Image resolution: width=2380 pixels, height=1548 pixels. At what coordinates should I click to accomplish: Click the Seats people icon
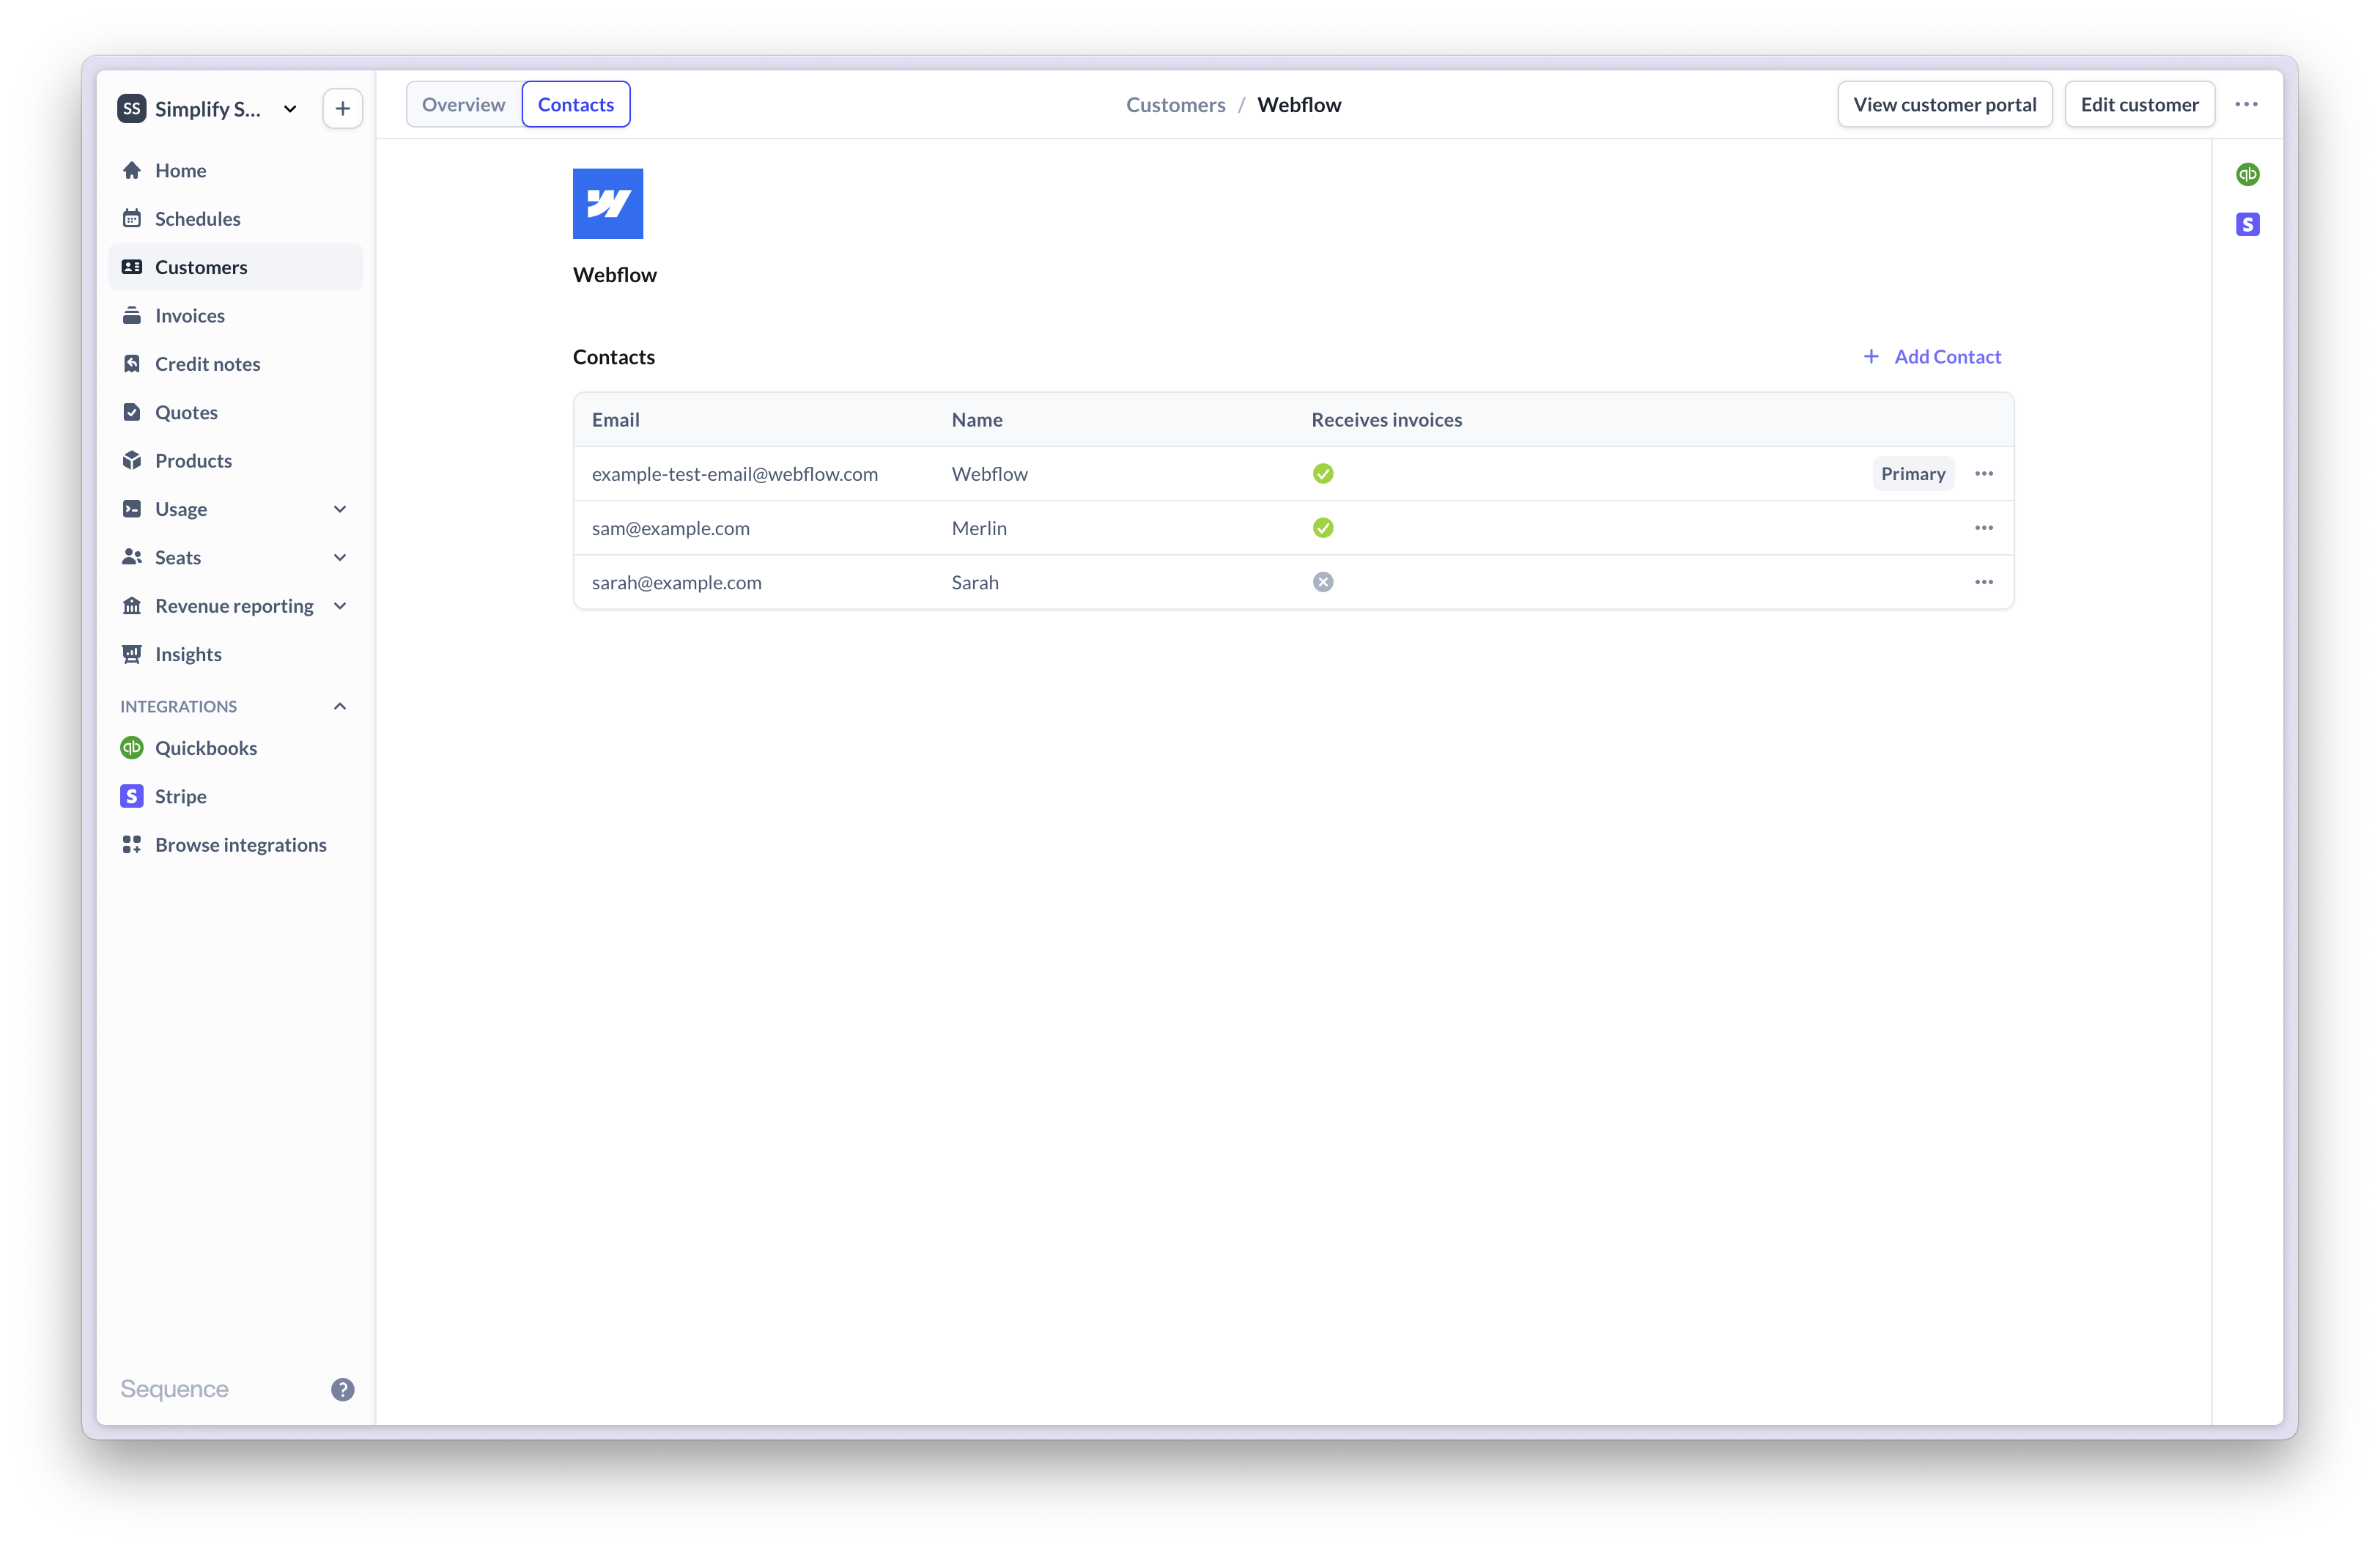click(x=132, y=557)
